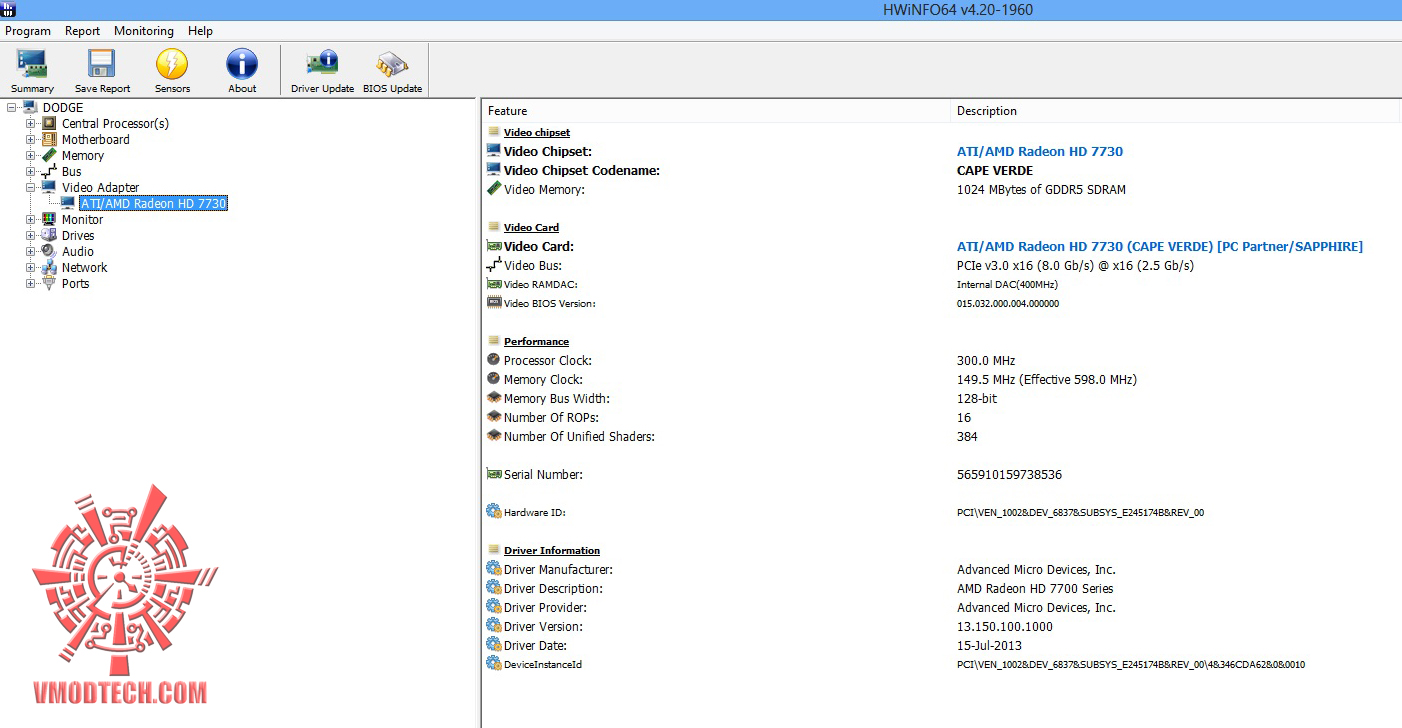Image resolution: width=1402 pixels, height=728 pixels.
Task: Collapse the Video Adapter node
Action: tap(31, 187)
